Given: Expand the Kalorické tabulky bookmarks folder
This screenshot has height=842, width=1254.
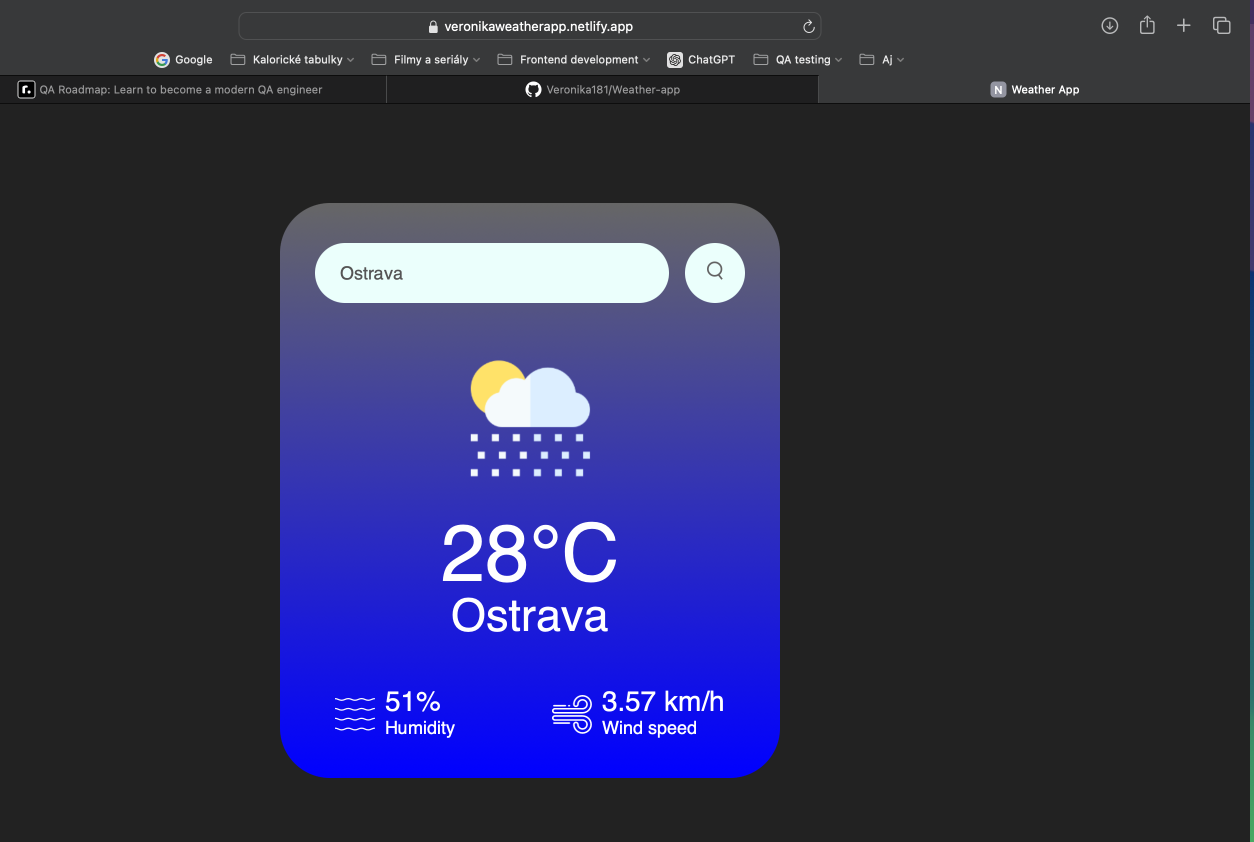Looking at the screenshot, I should tap(291, 60).
